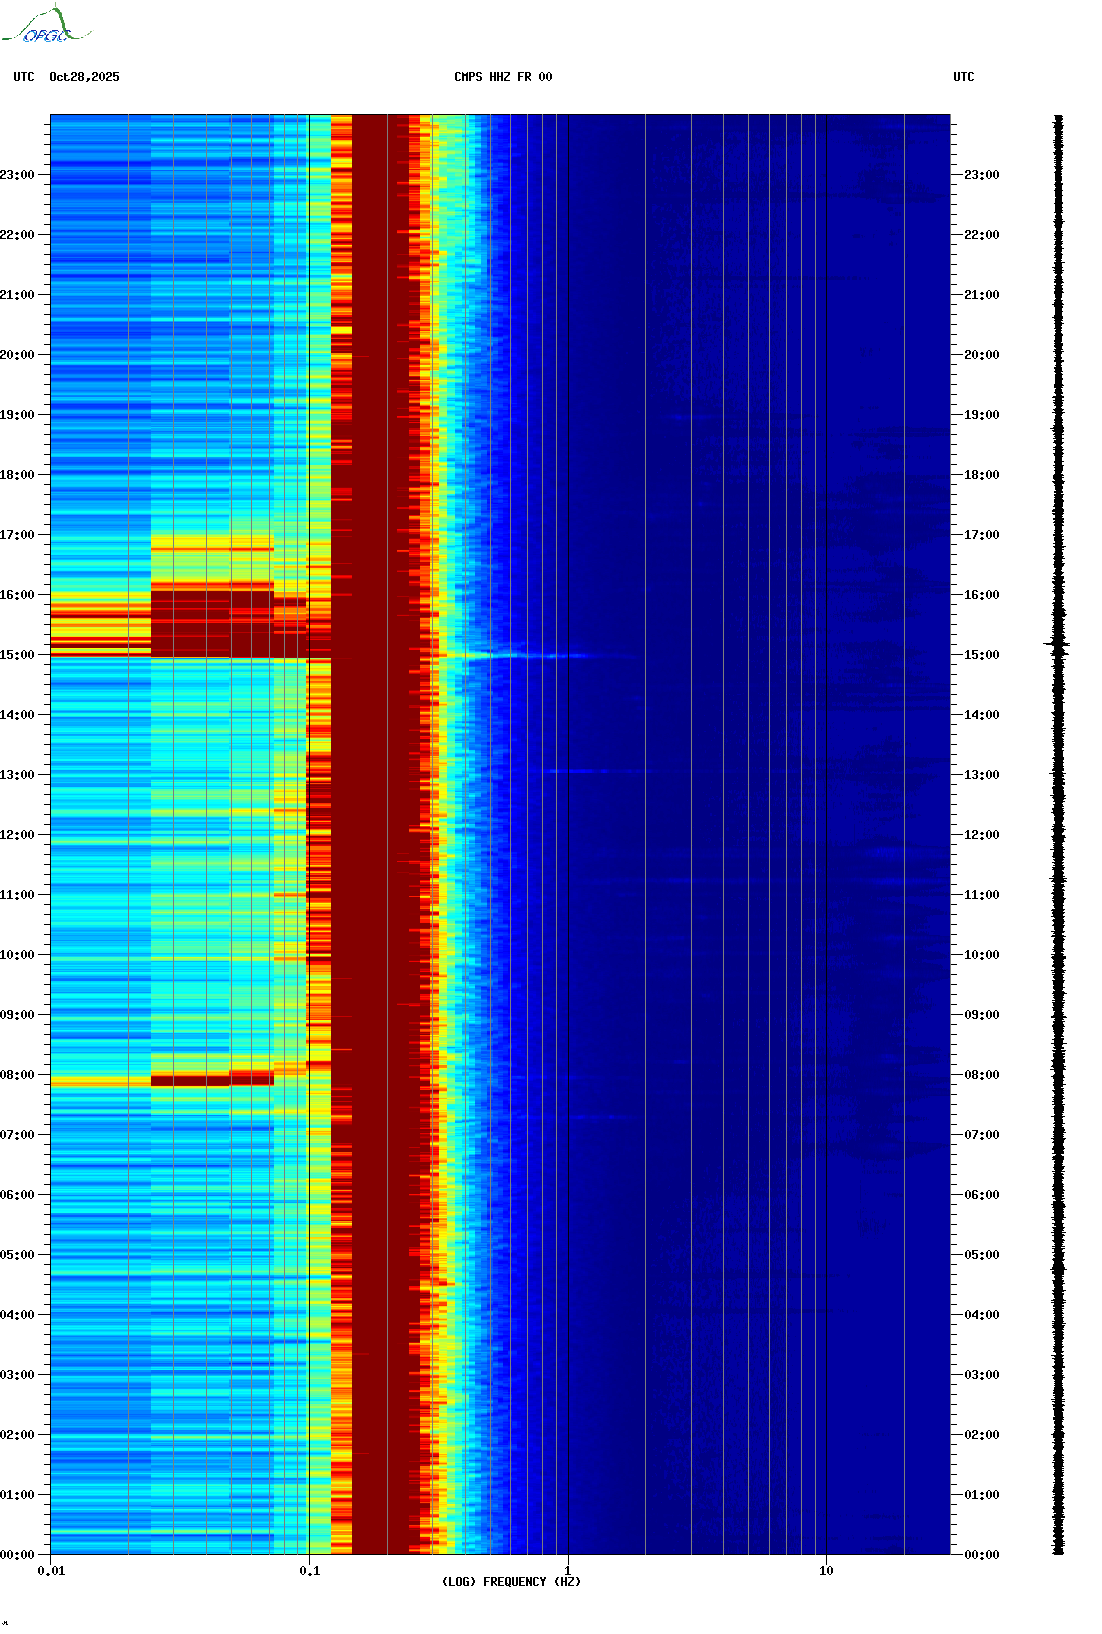Click the seismogram trace spike near 15:00
Screen dimensions: 1102x1634
click(1058, 645)
